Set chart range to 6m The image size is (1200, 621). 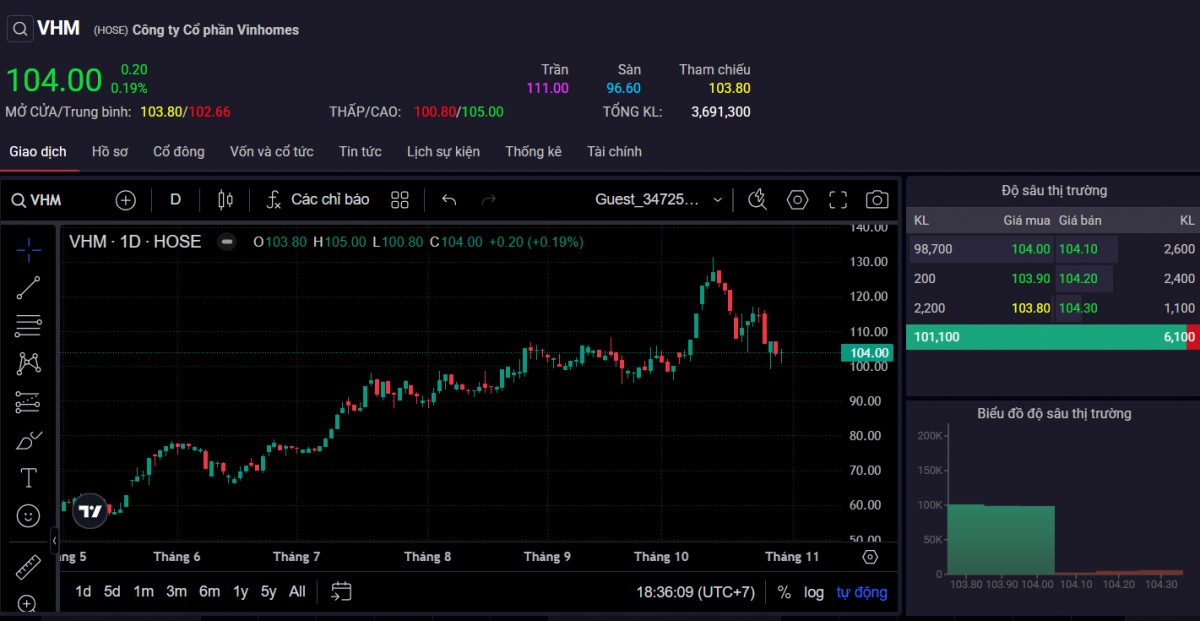pos(209,592)
